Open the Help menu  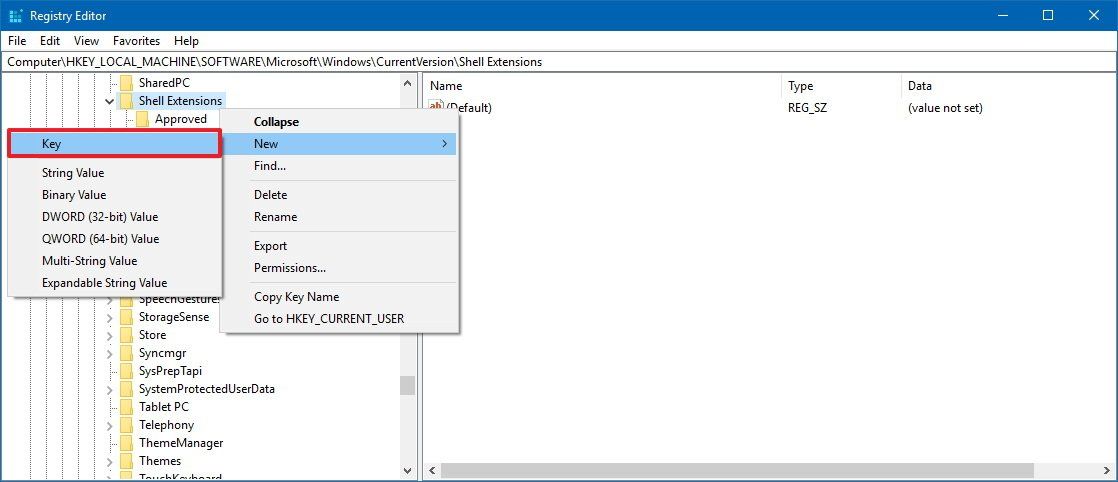point(186,41)
